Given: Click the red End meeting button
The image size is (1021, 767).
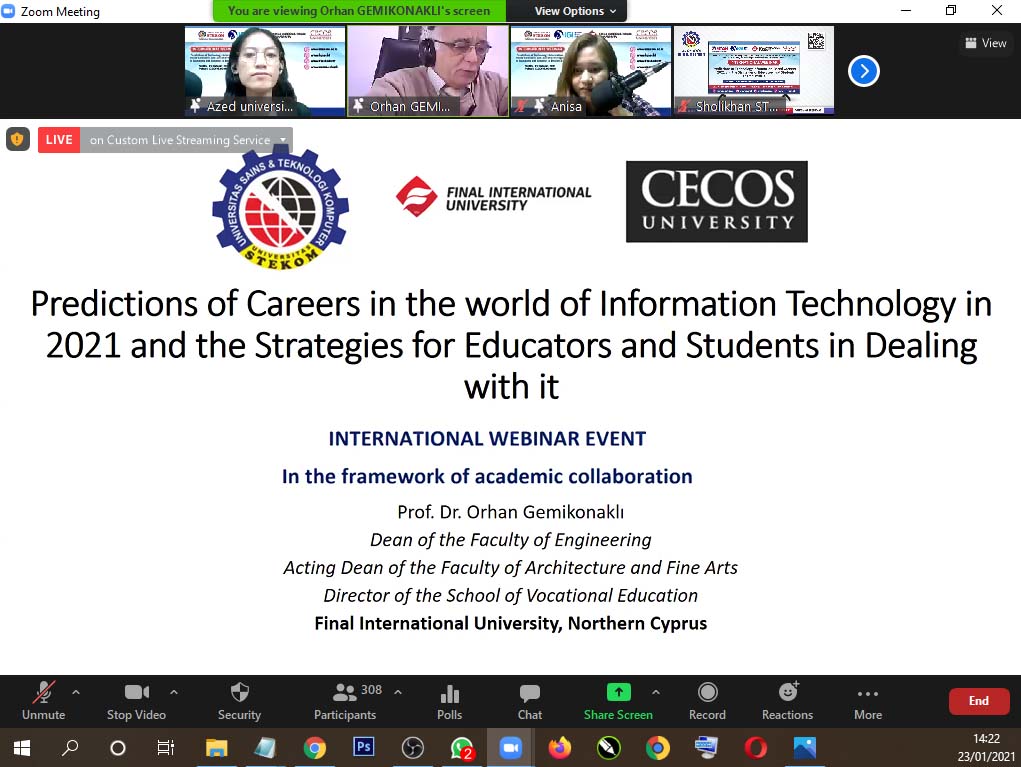Looking at the screenshot, I should tap(979, 701).
